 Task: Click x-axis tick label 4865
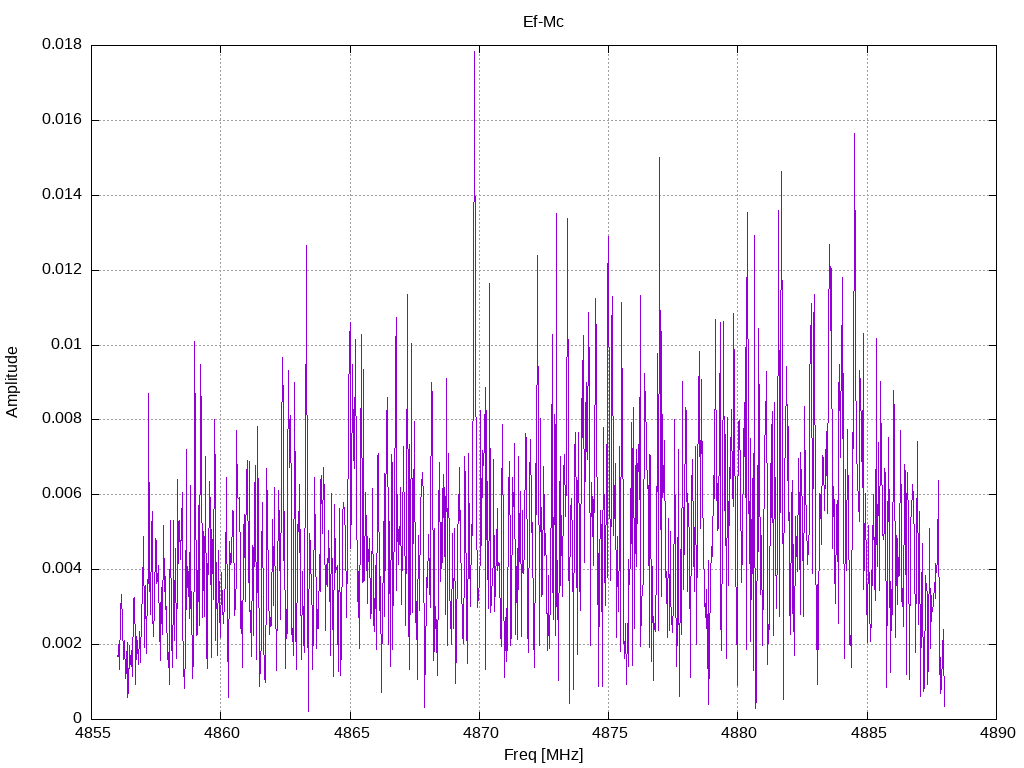point(350,733)
